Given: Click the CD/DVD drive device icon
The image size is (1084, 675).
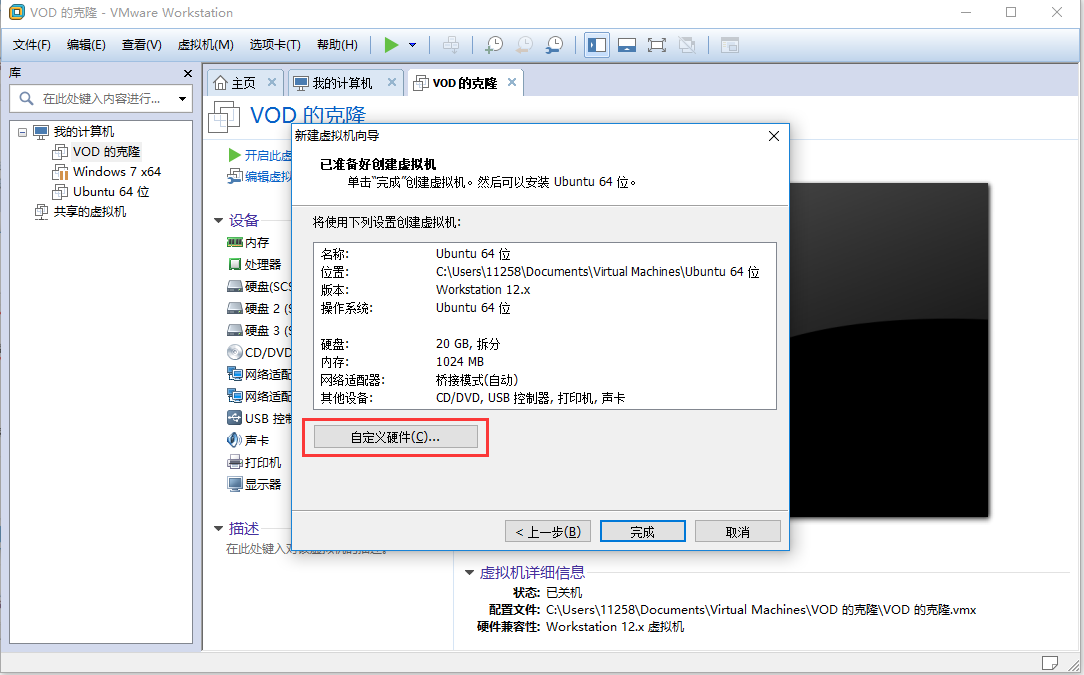Looking at the screenshot, I should [235, 353].
